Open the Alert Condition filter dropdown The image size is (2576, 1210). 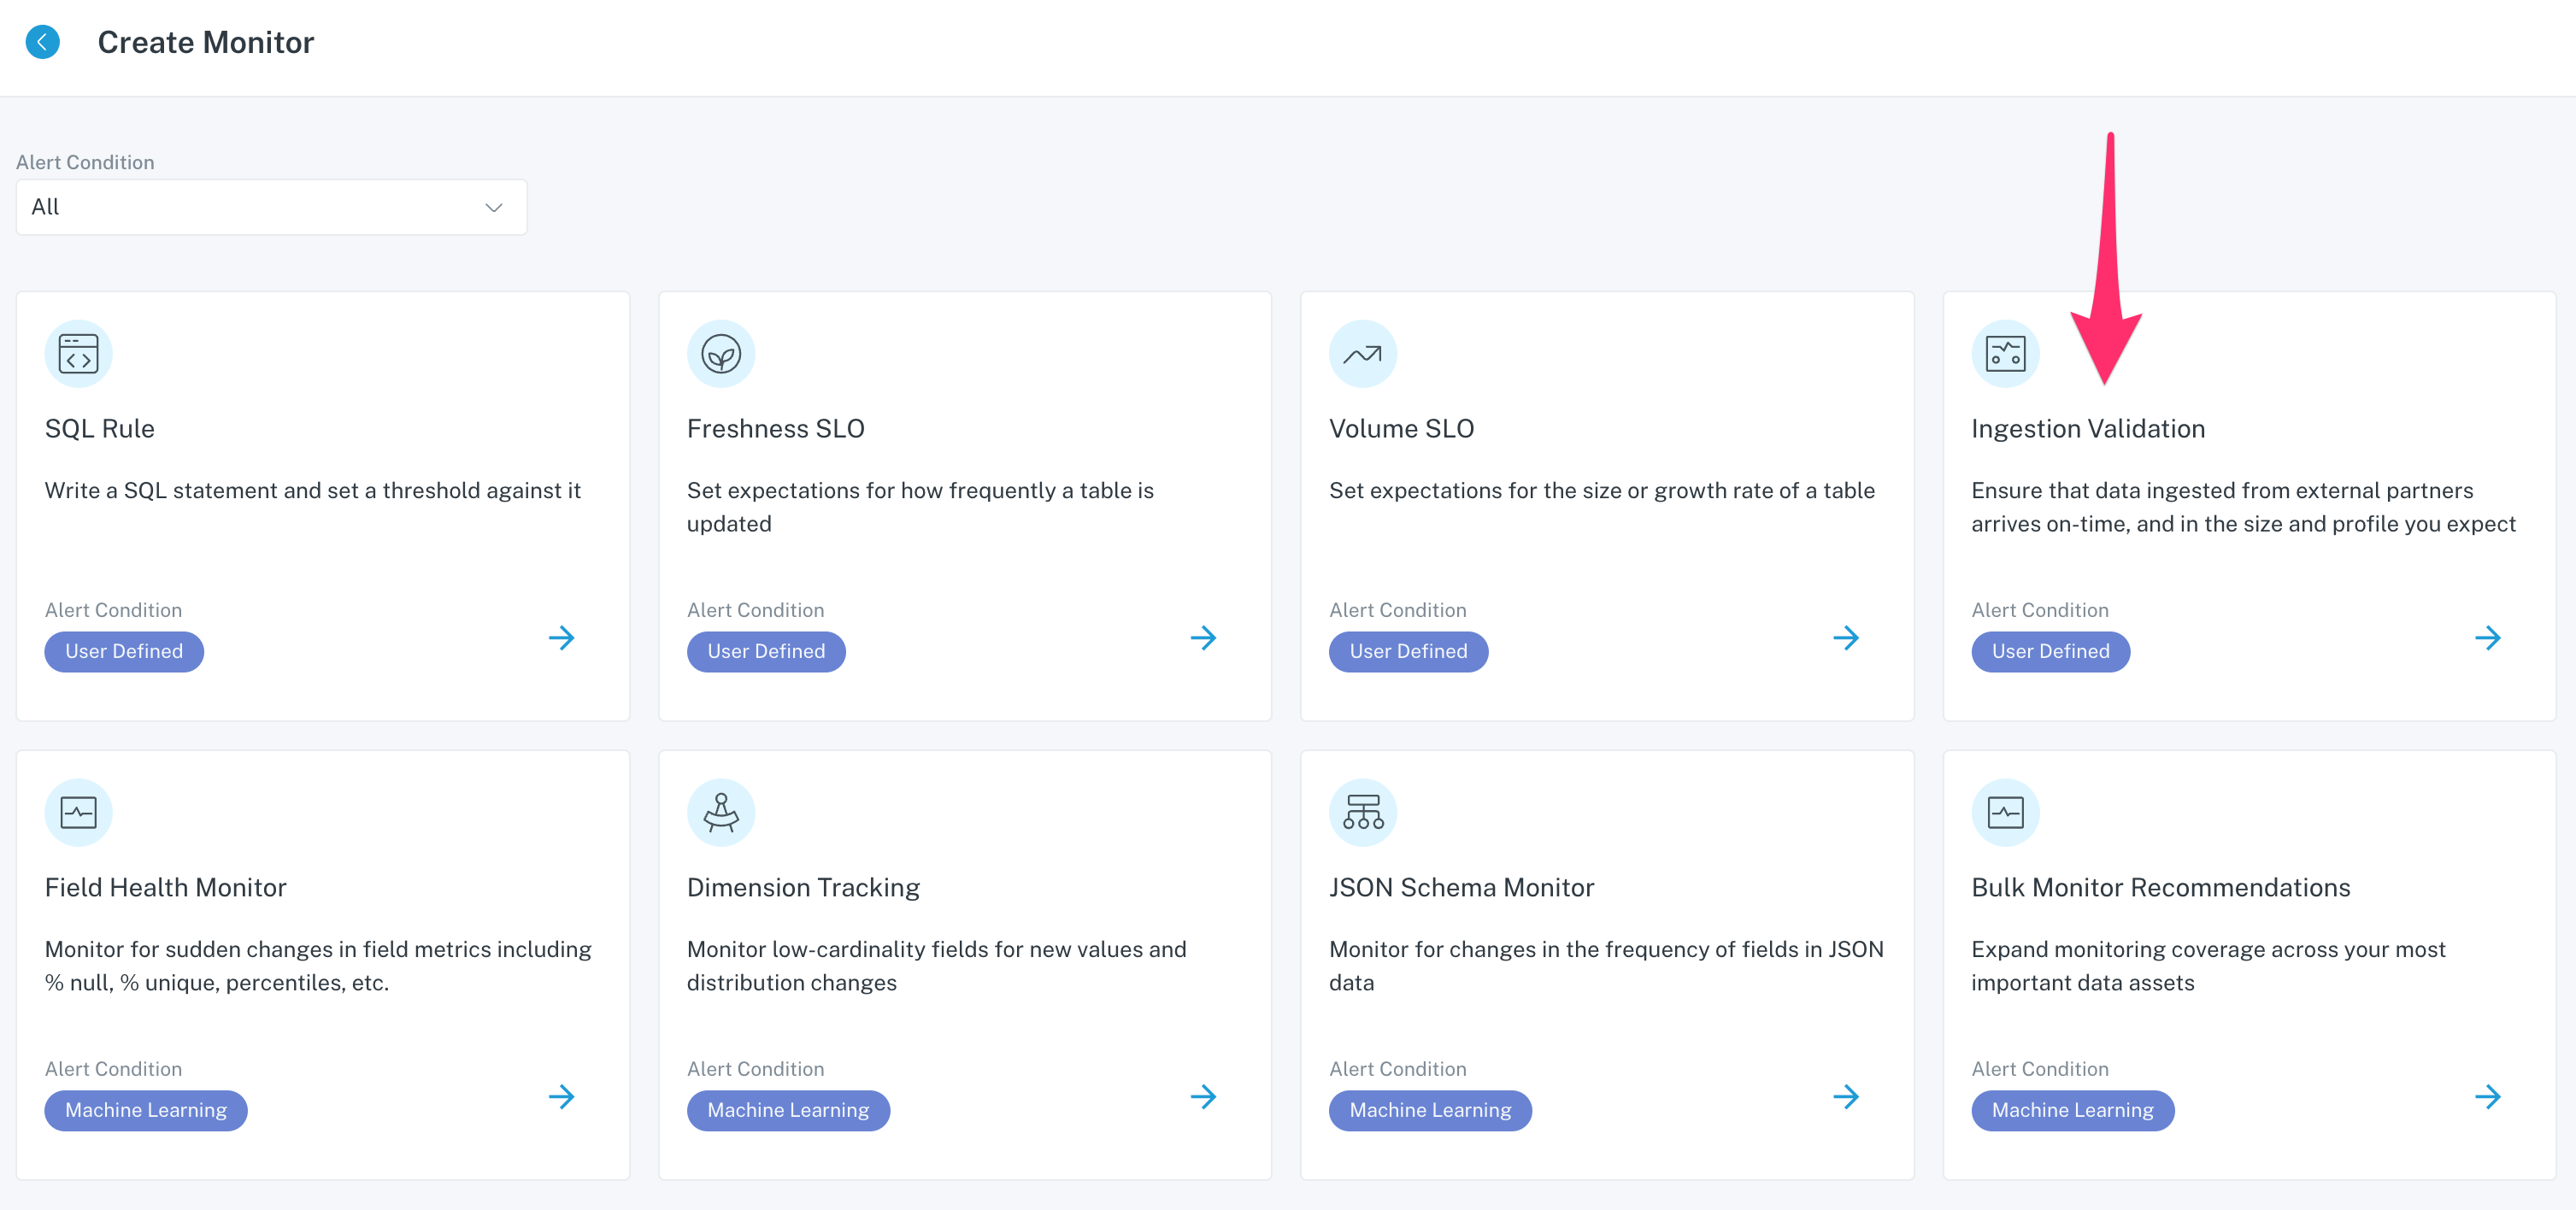(271, 207)
